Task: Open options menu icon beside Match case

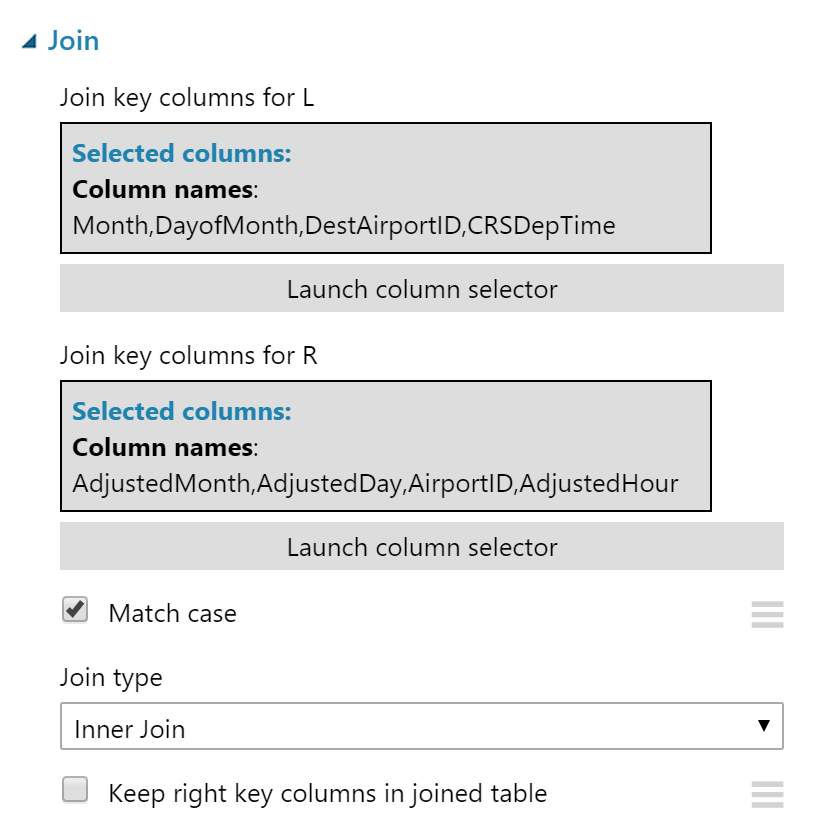Action: click(767, 614)
